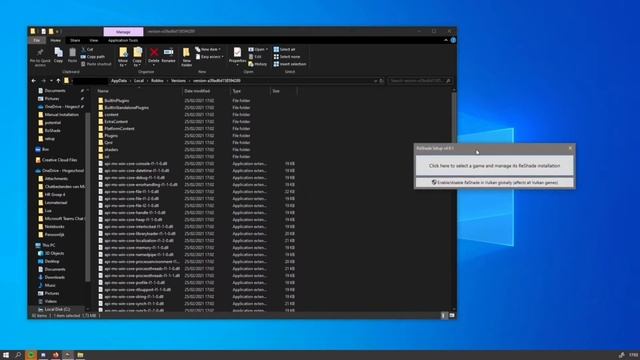Open the Easy access dropdown
The height and width of the screenshot is (360, 640).
(209, 57)
